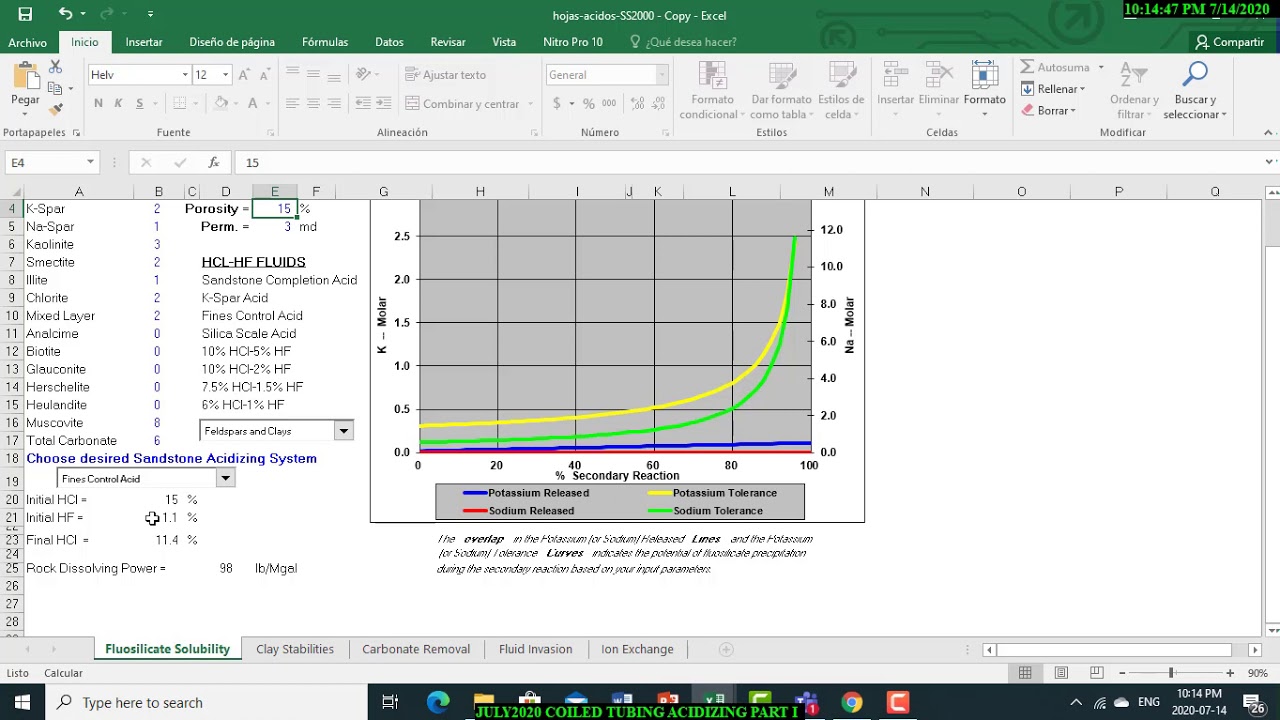Click the Chrome icon in the taskbar
1280x720 pixels.
point(852,702)
